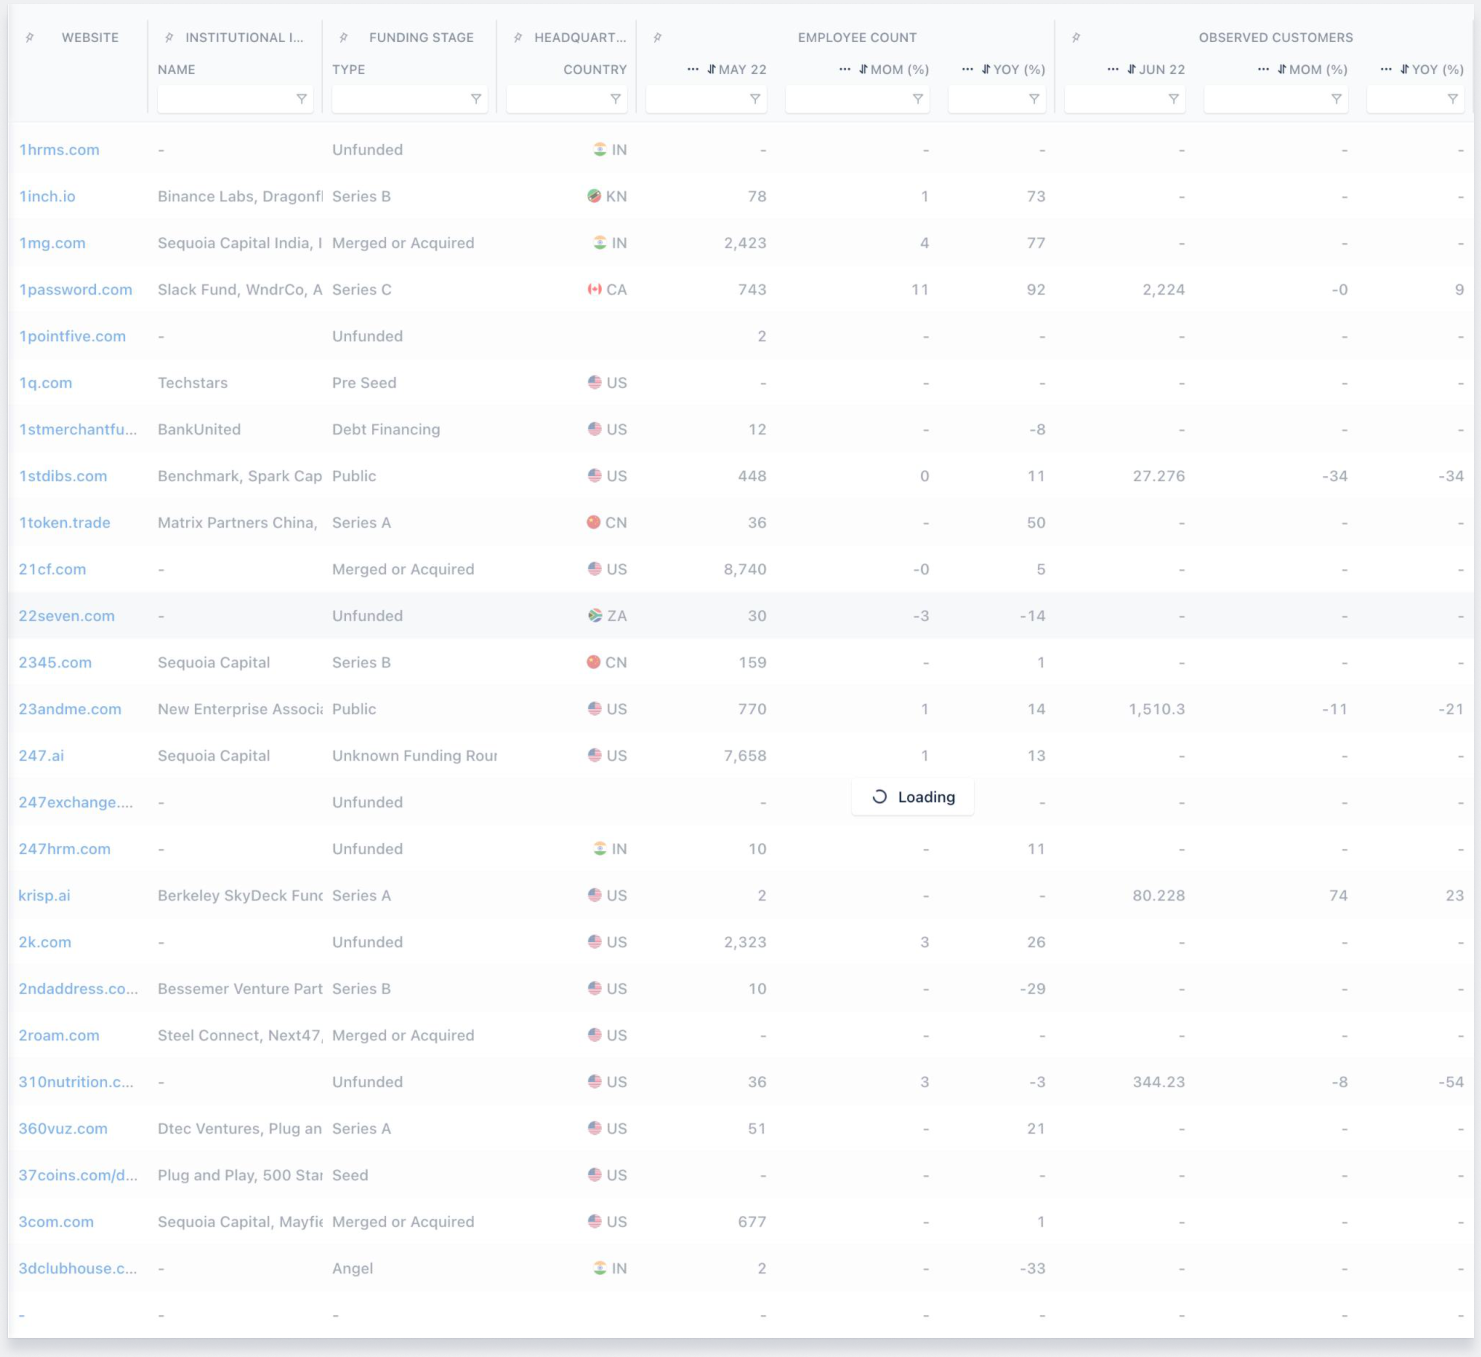Select the '27.276' observed customers value
The image size is (1481, 1357).
tap(1159, 476)
